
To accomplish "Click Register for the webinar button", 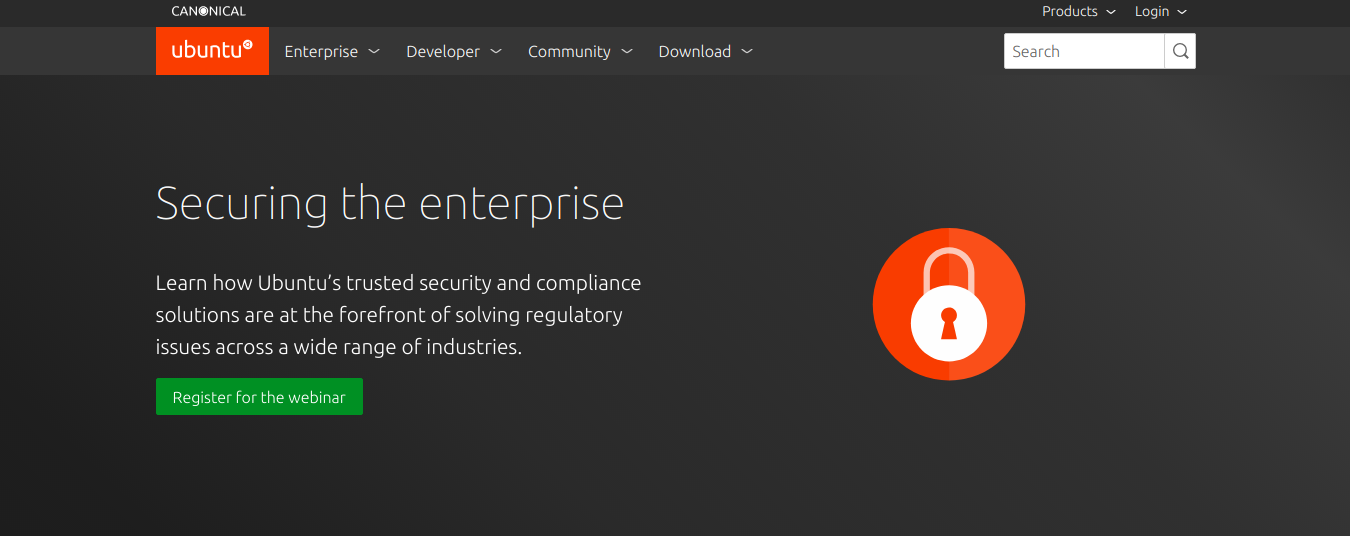I will click(259, 397).
